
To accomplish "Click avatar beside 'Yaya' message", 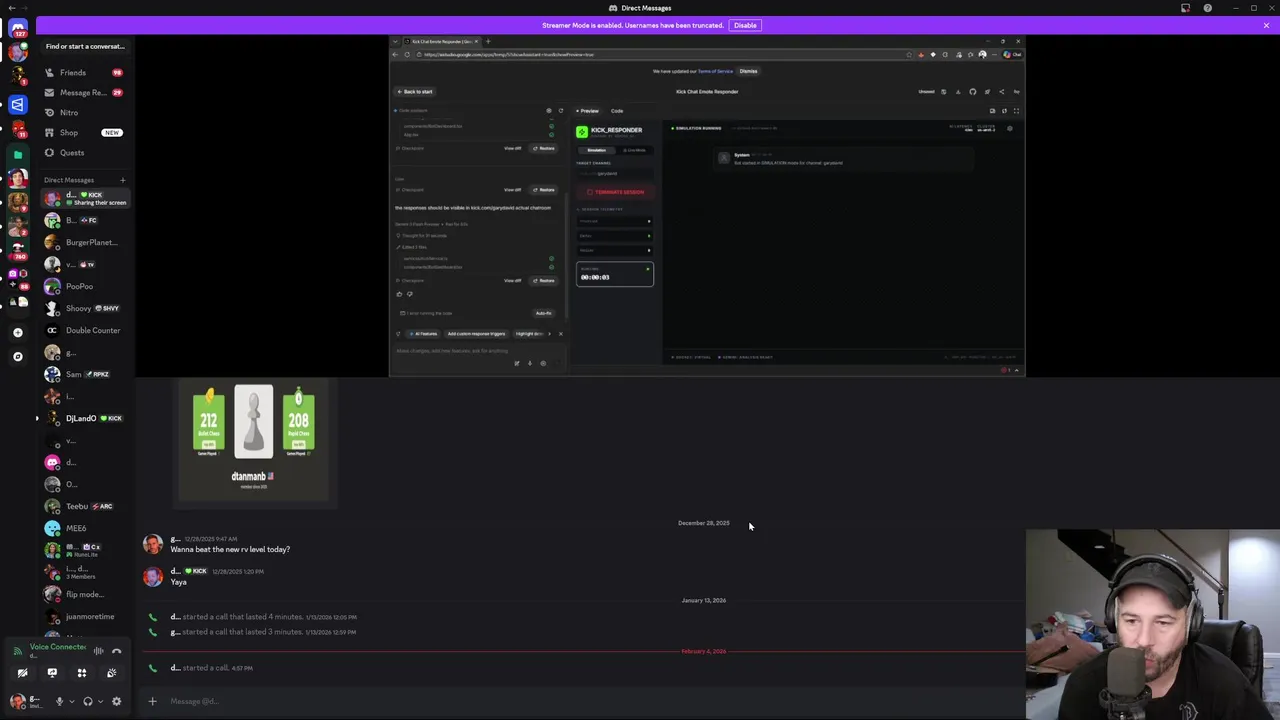I will point(152,576).
